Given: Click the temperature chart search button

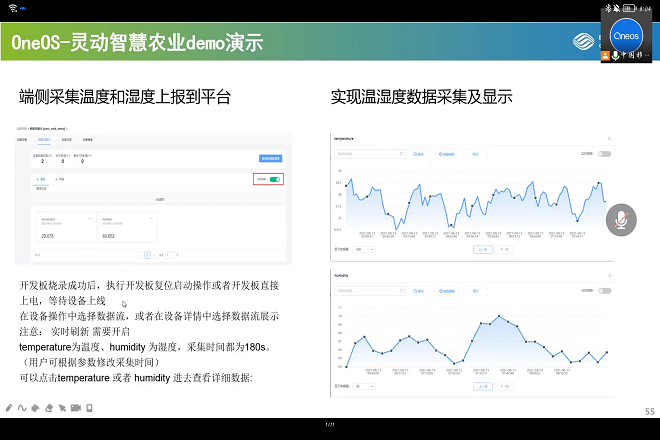Looking at the screenshot, I should tap(418, 154).
